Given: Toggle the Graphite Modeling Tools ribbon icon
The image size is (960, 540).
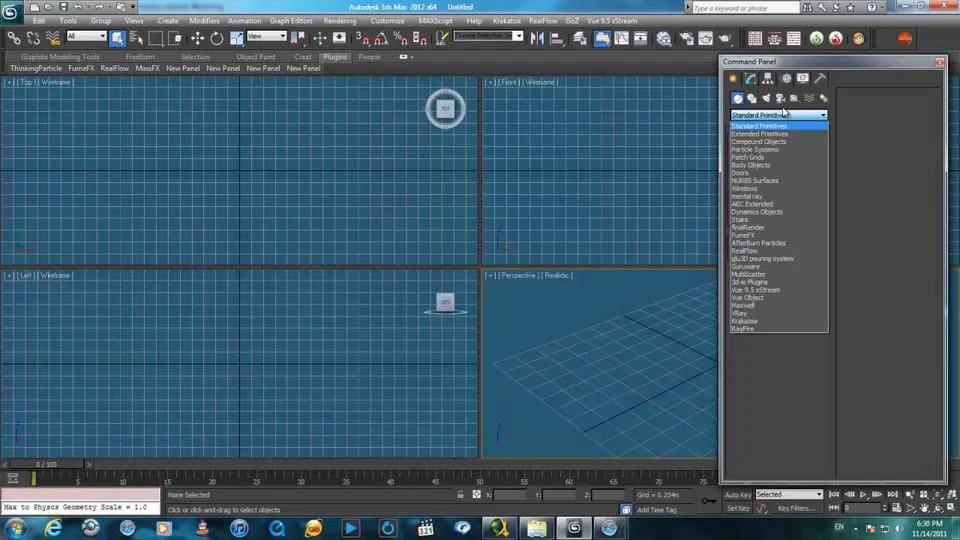Looking at the screenshot, I should pyautogui.click(x=602, y=39).
